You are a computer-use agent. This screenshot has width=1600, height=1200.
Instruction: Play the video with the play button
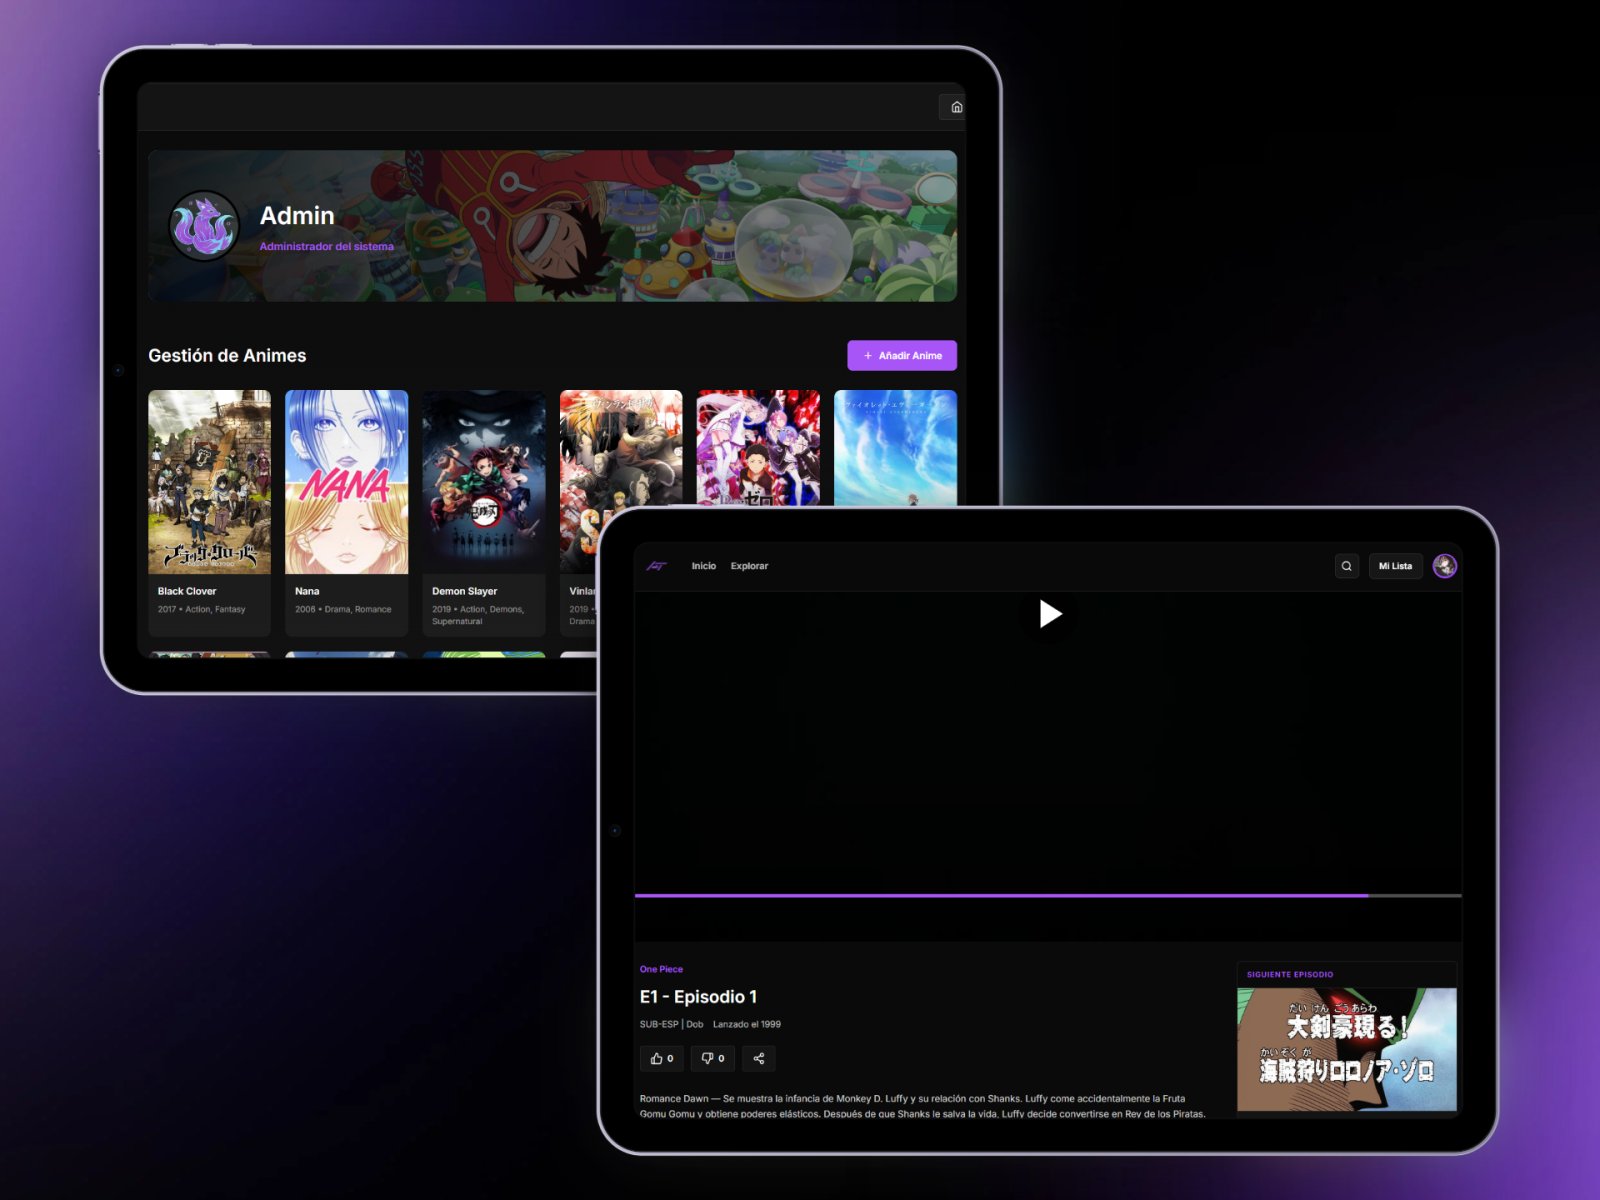pyautogui.click(x=1049, y=614)
